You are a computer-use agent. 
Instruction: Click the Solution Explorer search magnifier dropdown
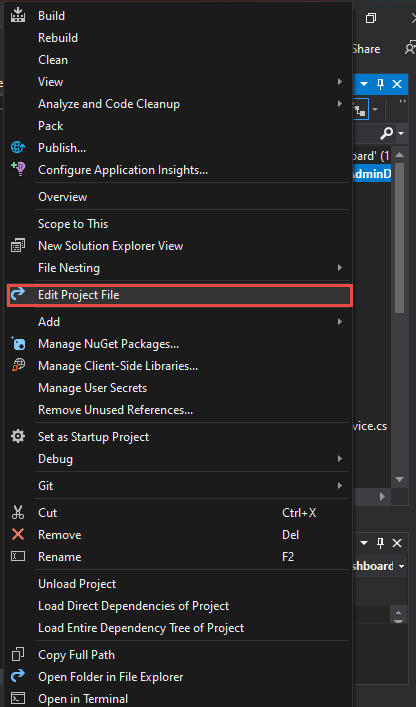click(392, 133)
